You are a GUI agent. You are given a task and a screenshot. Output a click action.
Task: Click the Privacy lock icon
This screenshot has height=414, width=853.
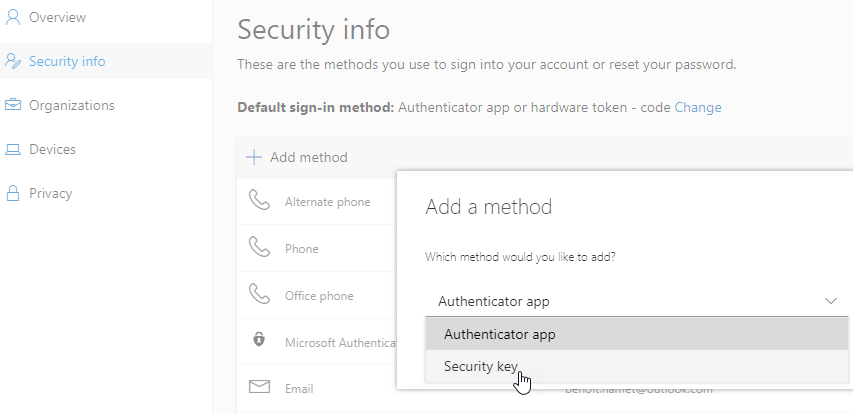(x=13, y=193)
